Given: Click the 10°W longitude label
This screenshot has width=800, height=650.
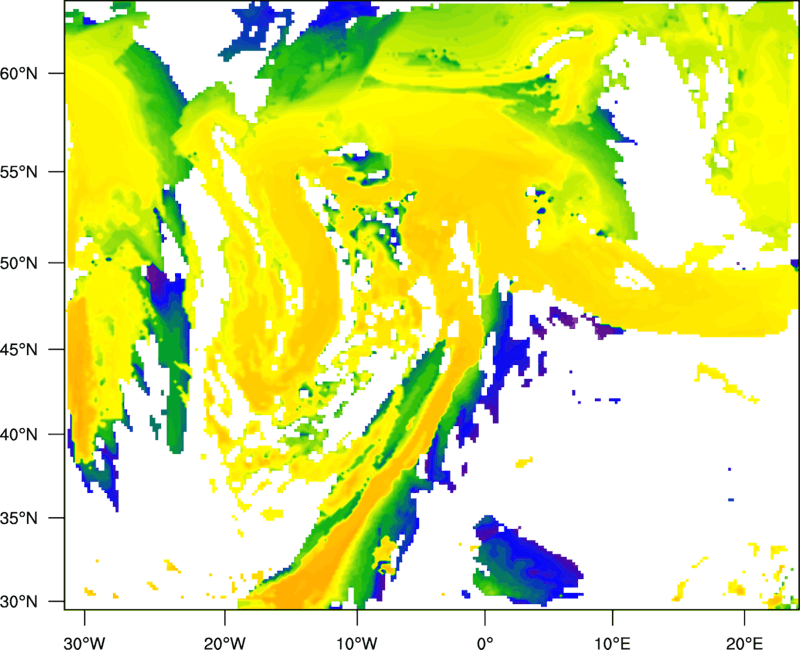Looking at the screenshot, I should [356, 643].
